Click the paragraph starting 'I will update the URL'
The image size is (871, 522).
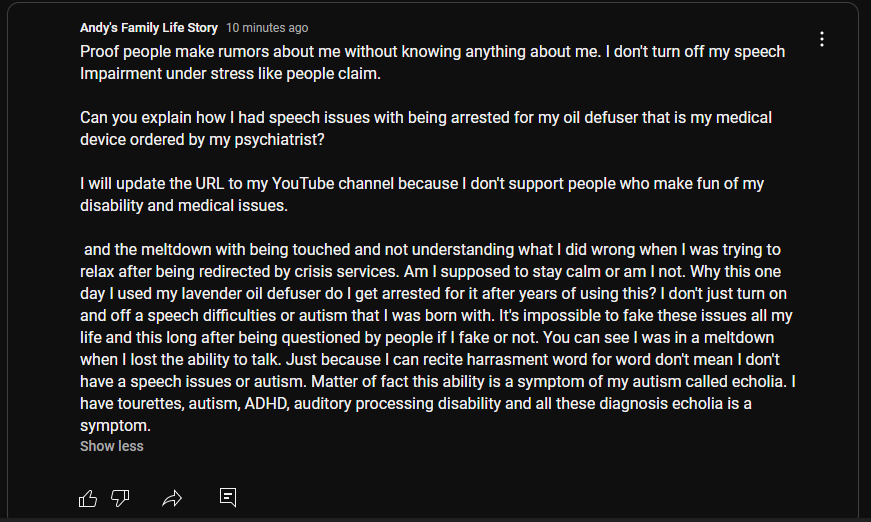(422, 194)
